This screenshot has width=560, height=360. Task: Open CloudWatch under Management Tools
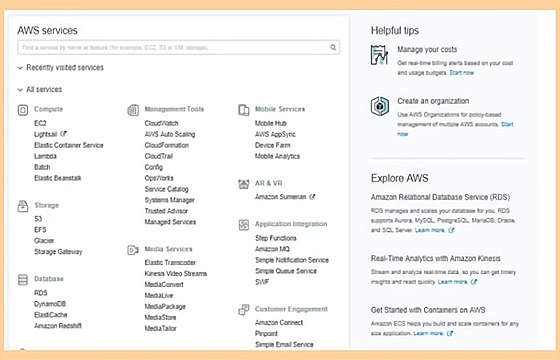click(161, 123)
